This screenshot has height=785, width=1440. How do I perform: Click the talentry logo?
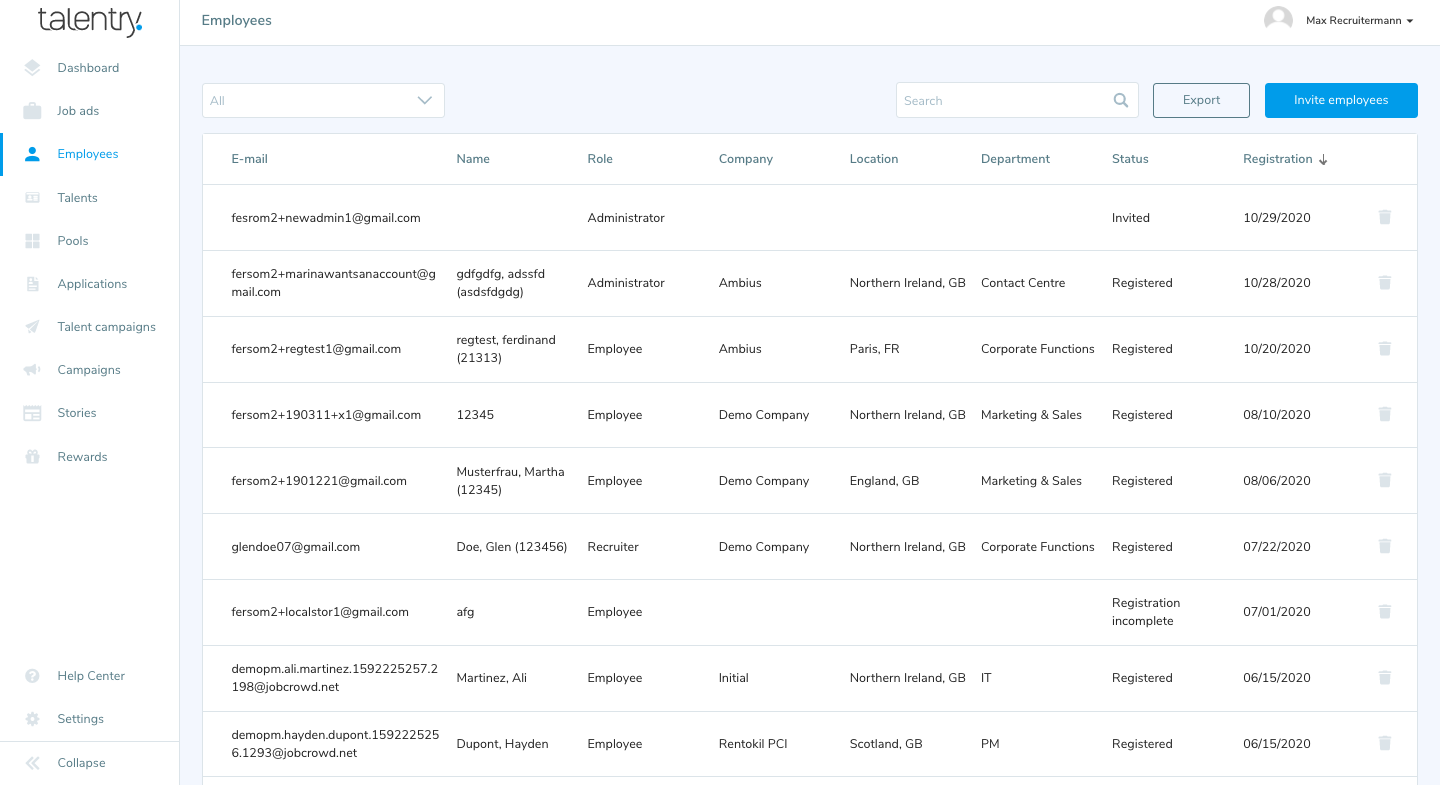click(90, 21)
